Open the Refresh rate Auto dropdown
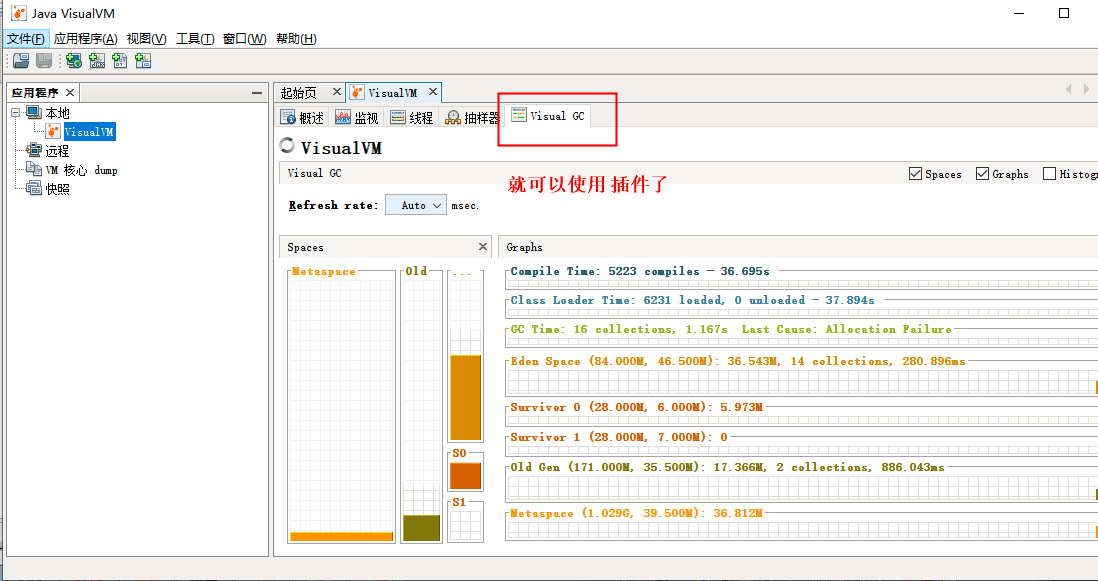Image resolution: width=1098 pixels, height=581 pixels. [416, 205]
